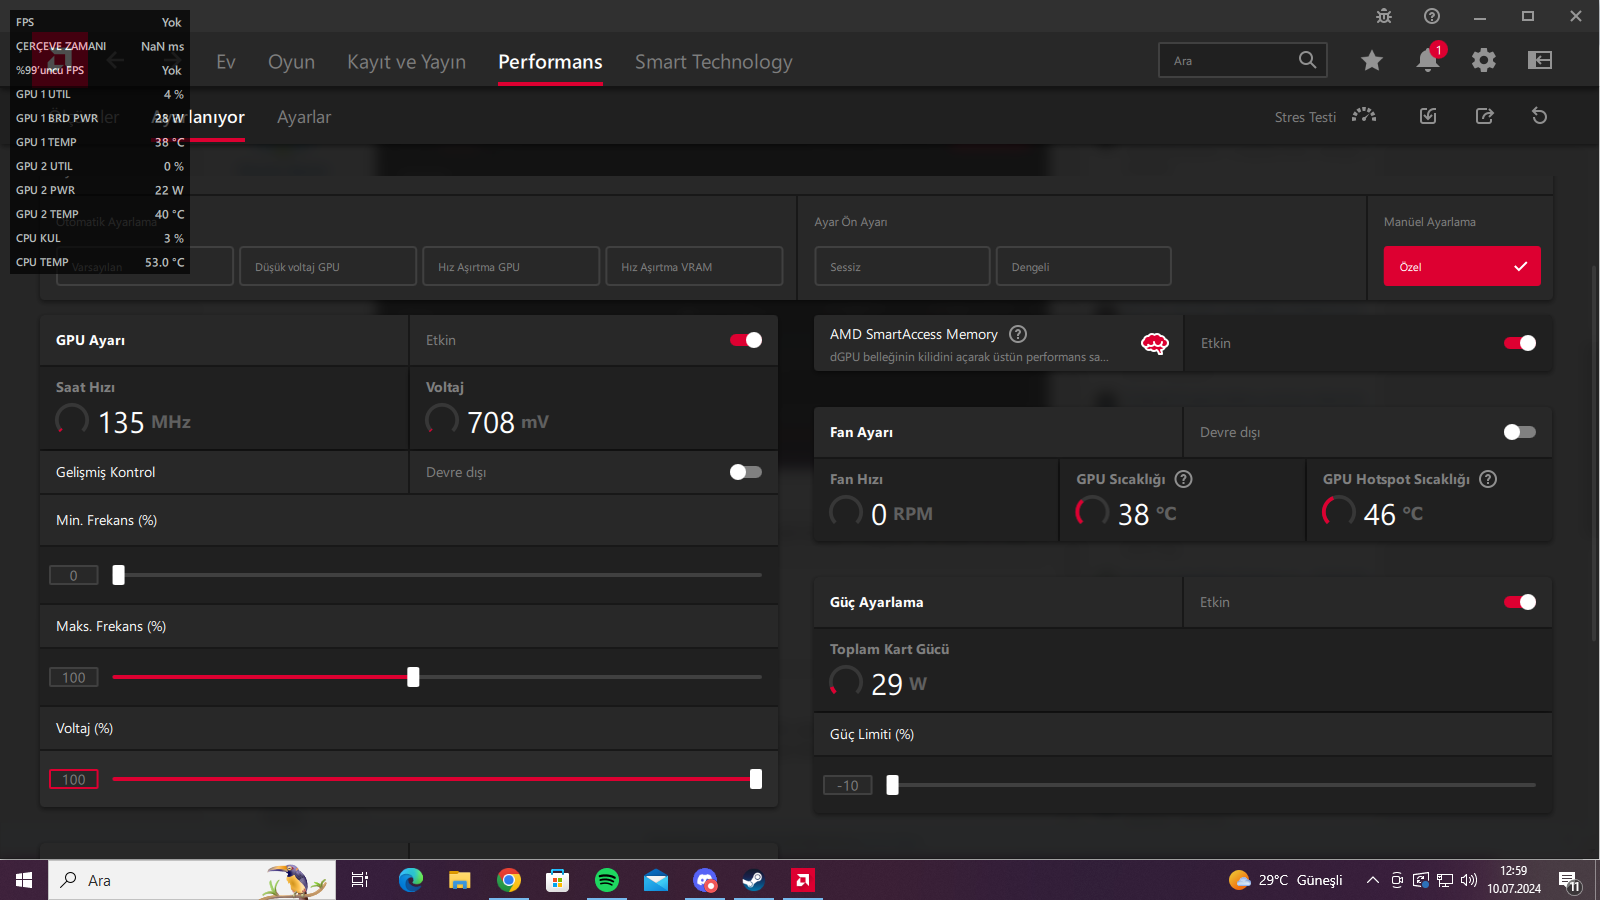Open Microsoft Store from the taskbar
1600x900 pixels.
click(x=558, y=880)
